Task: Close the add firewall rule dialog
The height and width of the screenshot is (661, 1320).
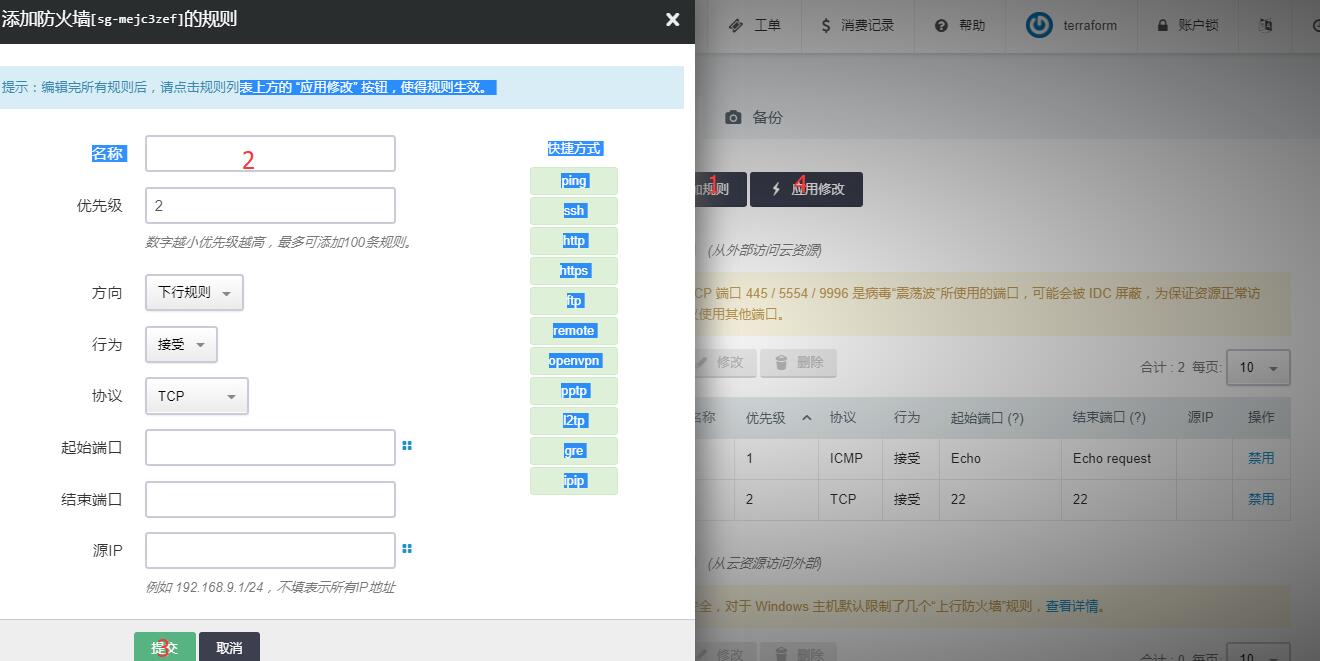Action: pos(672,20)
